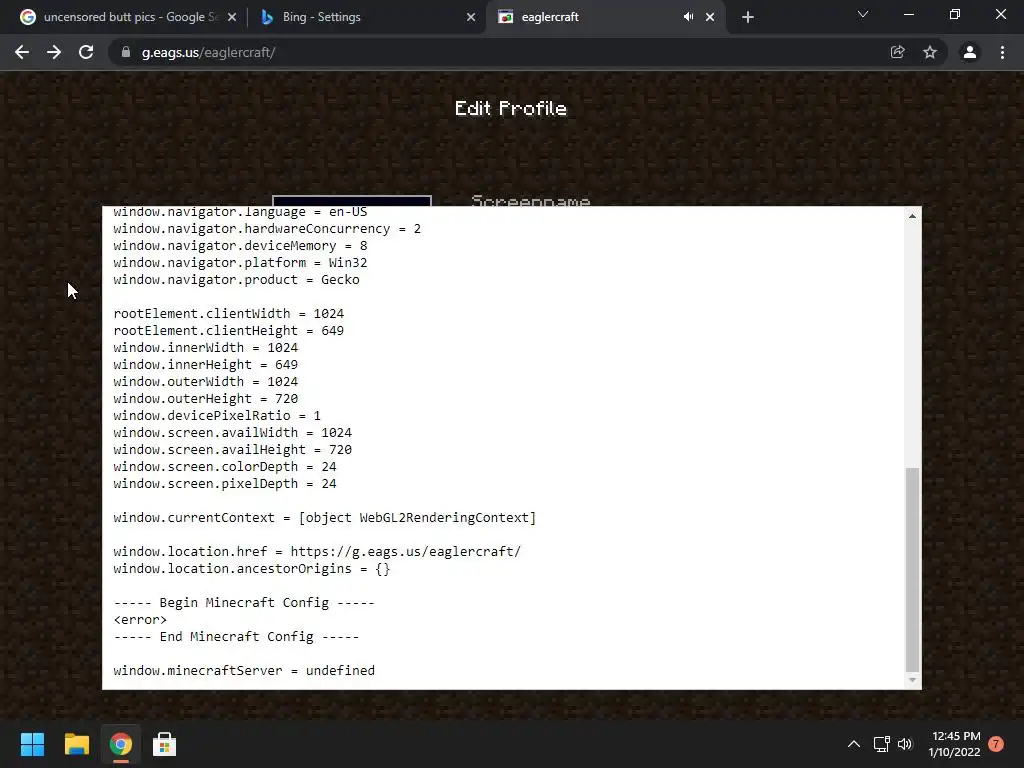This screenshot has height=768, width=1024.
Task: Click the Chrome icon in the taskbar
Action: 121,744
